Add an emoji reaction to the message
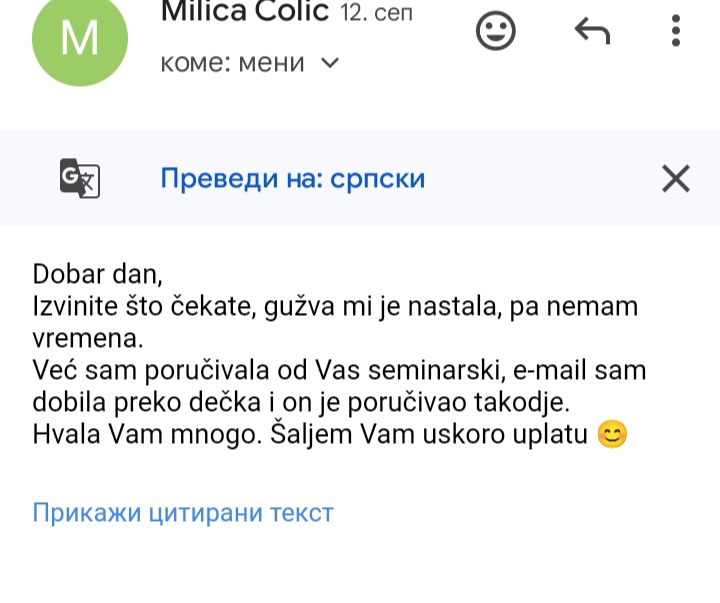 (x=495, y=31)
